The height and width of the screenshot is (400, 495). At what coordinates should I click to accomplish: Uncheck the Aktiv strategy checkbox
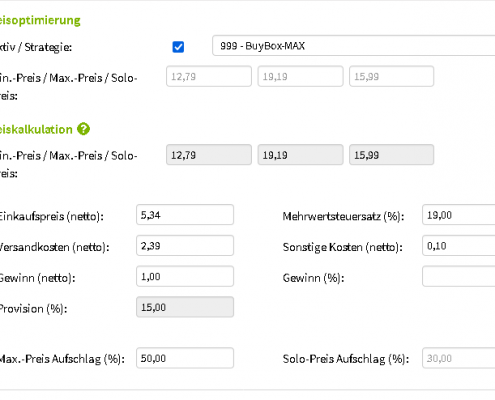click(x=178, y=47)
